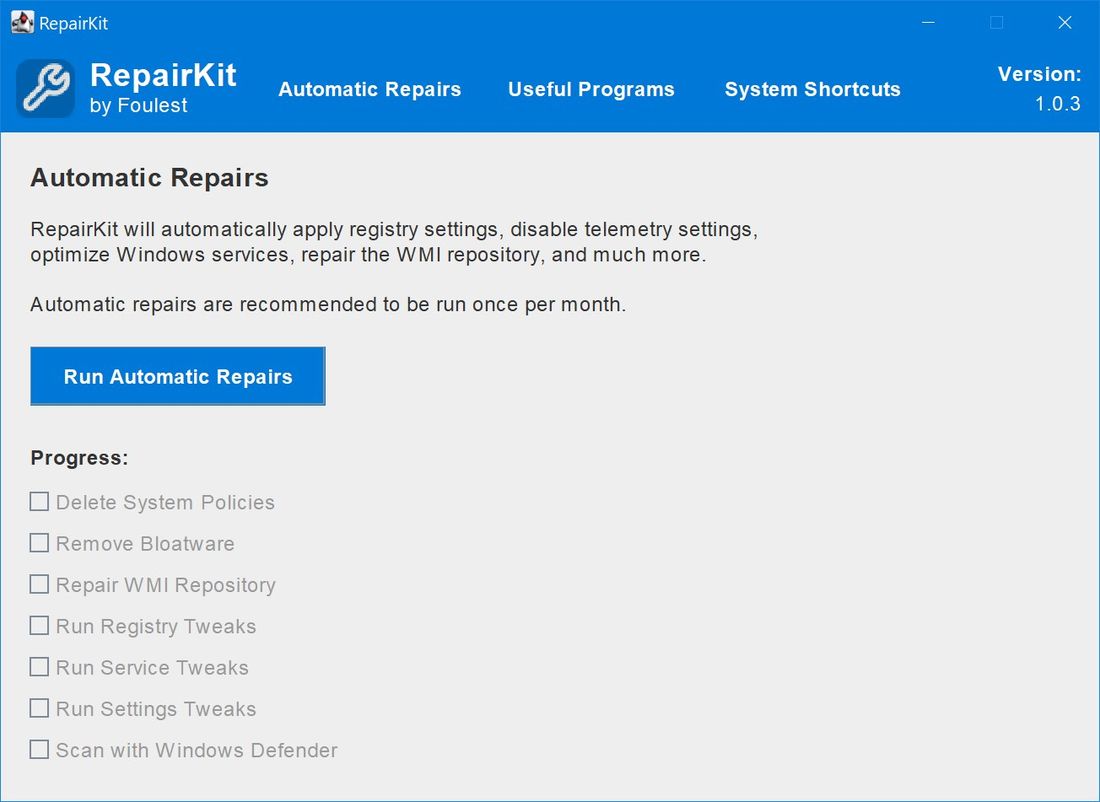Click the Progress label
The width and height of the screenshot is (1100, 802).
tap(79, 458)
